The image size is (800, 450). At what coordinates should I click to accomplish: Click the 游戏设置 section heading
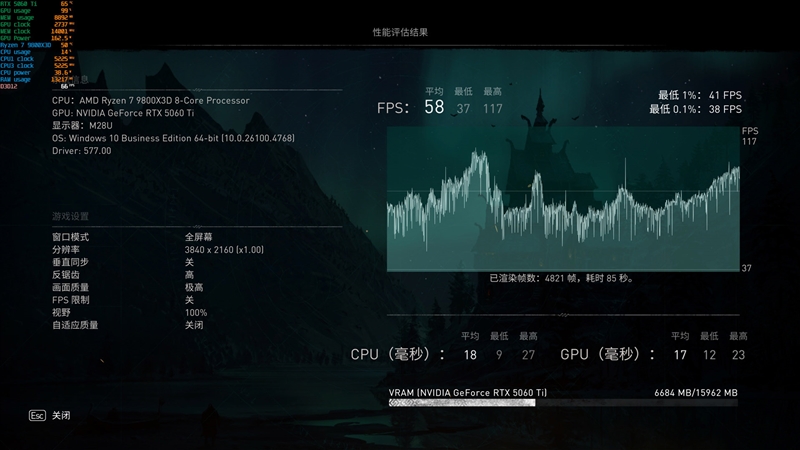(70, 216)
